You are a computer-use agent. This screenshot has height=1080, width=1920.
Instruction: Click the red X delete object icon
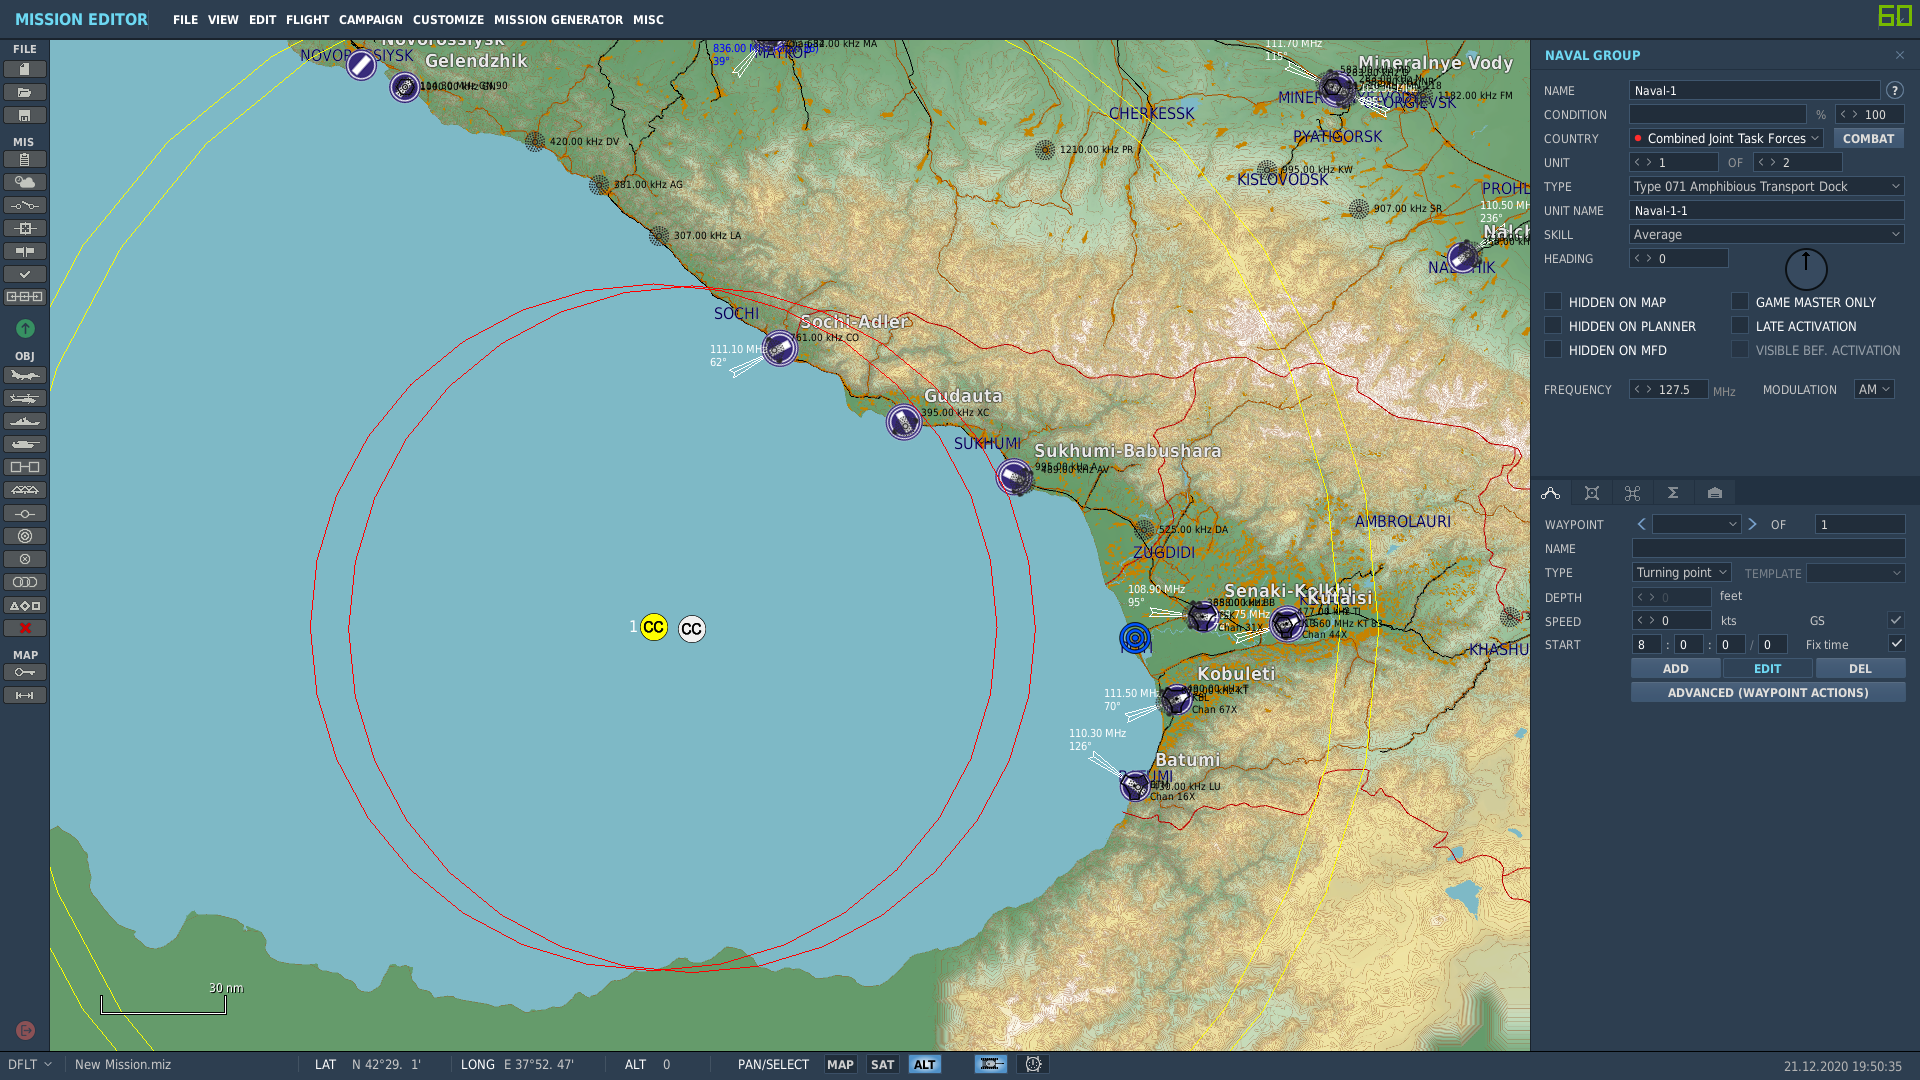(25, 628)
